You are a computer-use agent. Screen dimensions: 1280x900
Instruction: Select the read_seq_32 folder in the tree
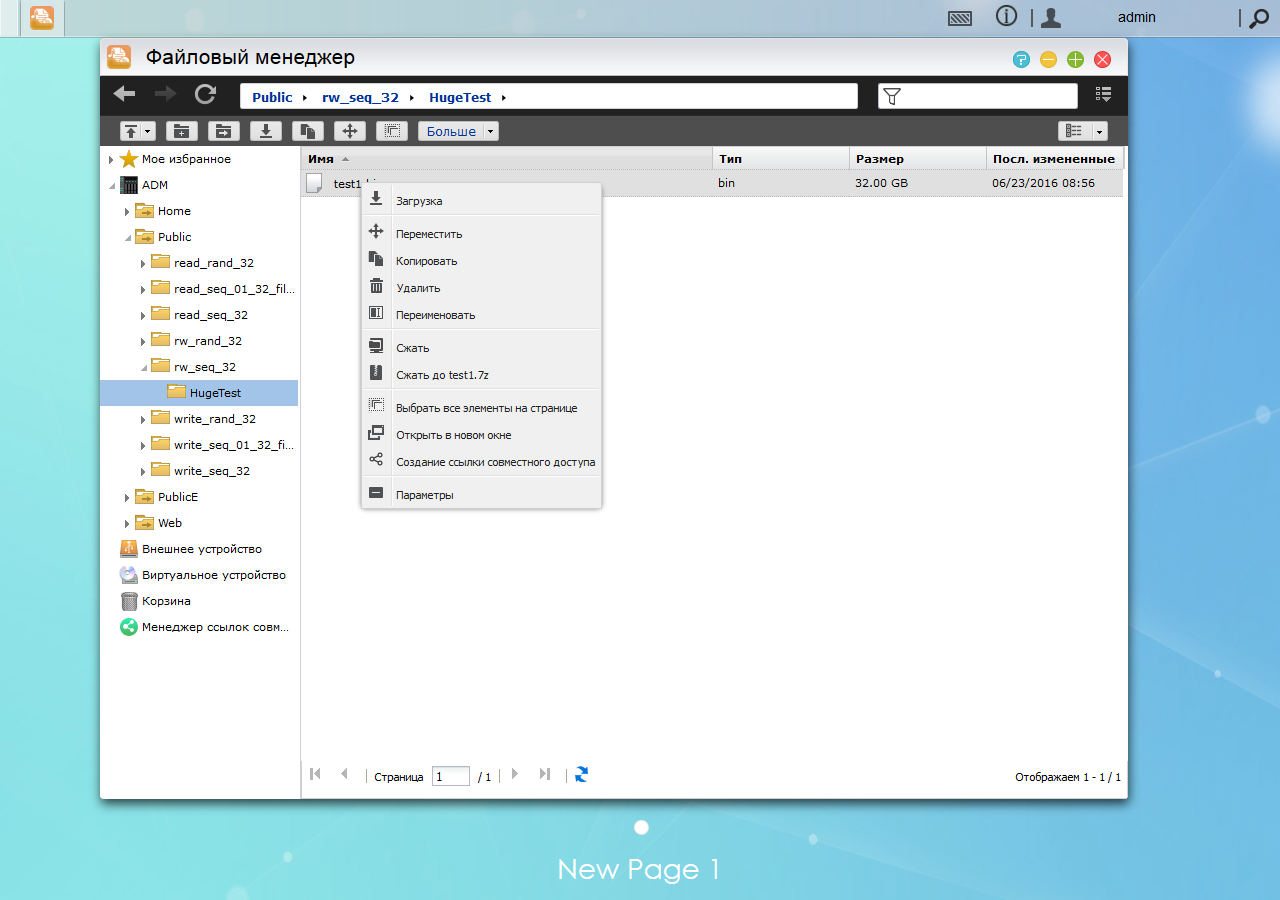click(x=211, y=315)
